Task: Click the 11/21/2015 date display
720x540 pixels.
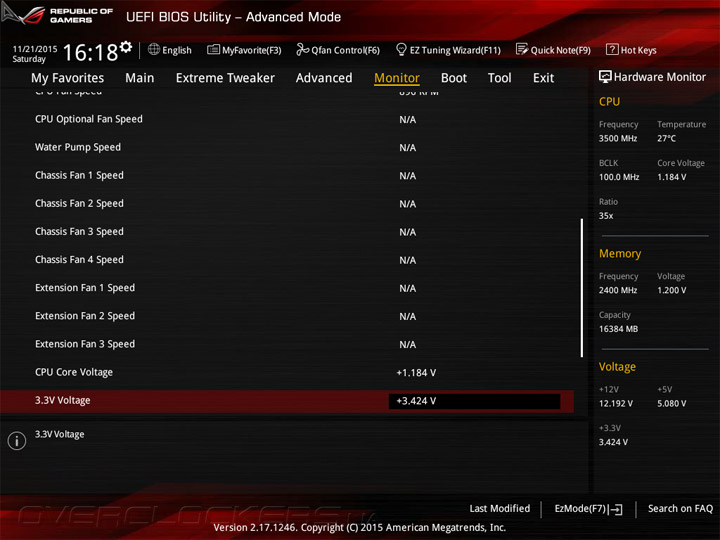Action: click(35, 49)
